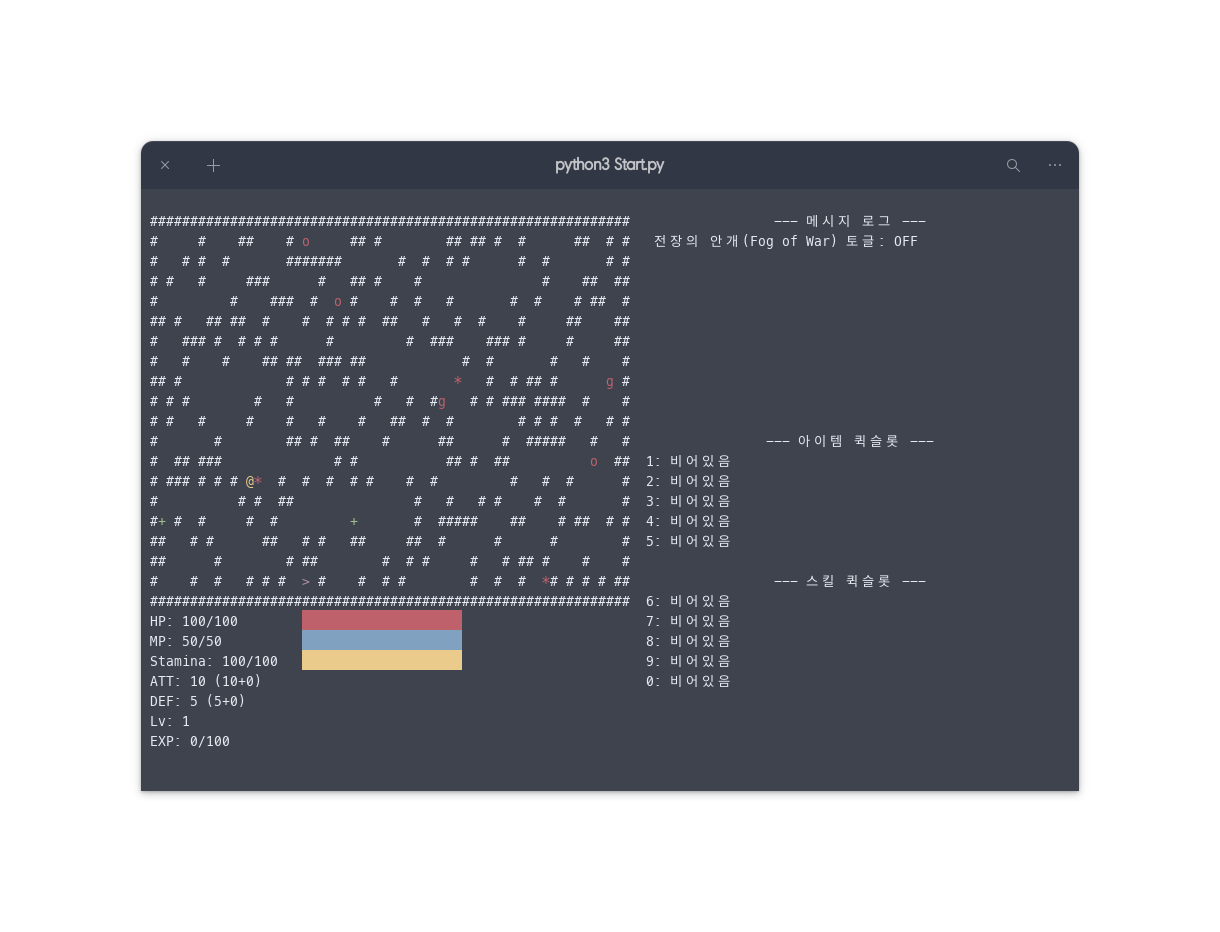
Task: Open a new tab with the plus icon
Action: tap(213, 165)
